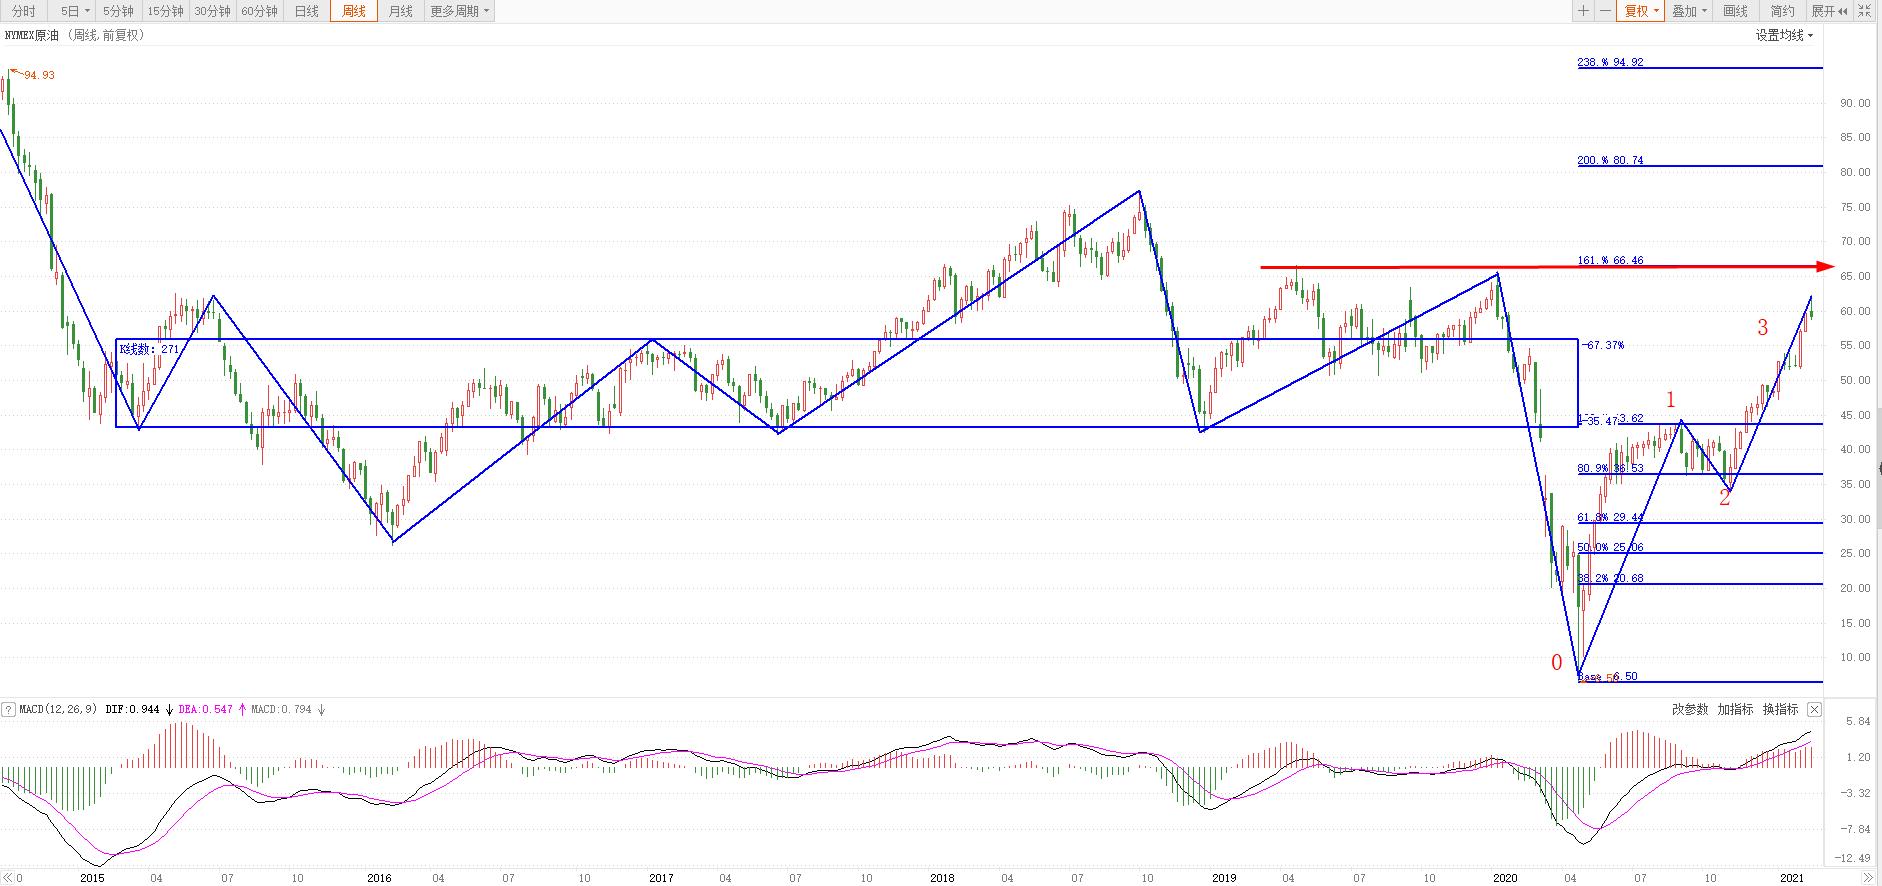Image resolution: width=1882 pixels, height=886 pixels.
Task: Click the MACD help question-mark icon
Action: (x=9, y=710)
